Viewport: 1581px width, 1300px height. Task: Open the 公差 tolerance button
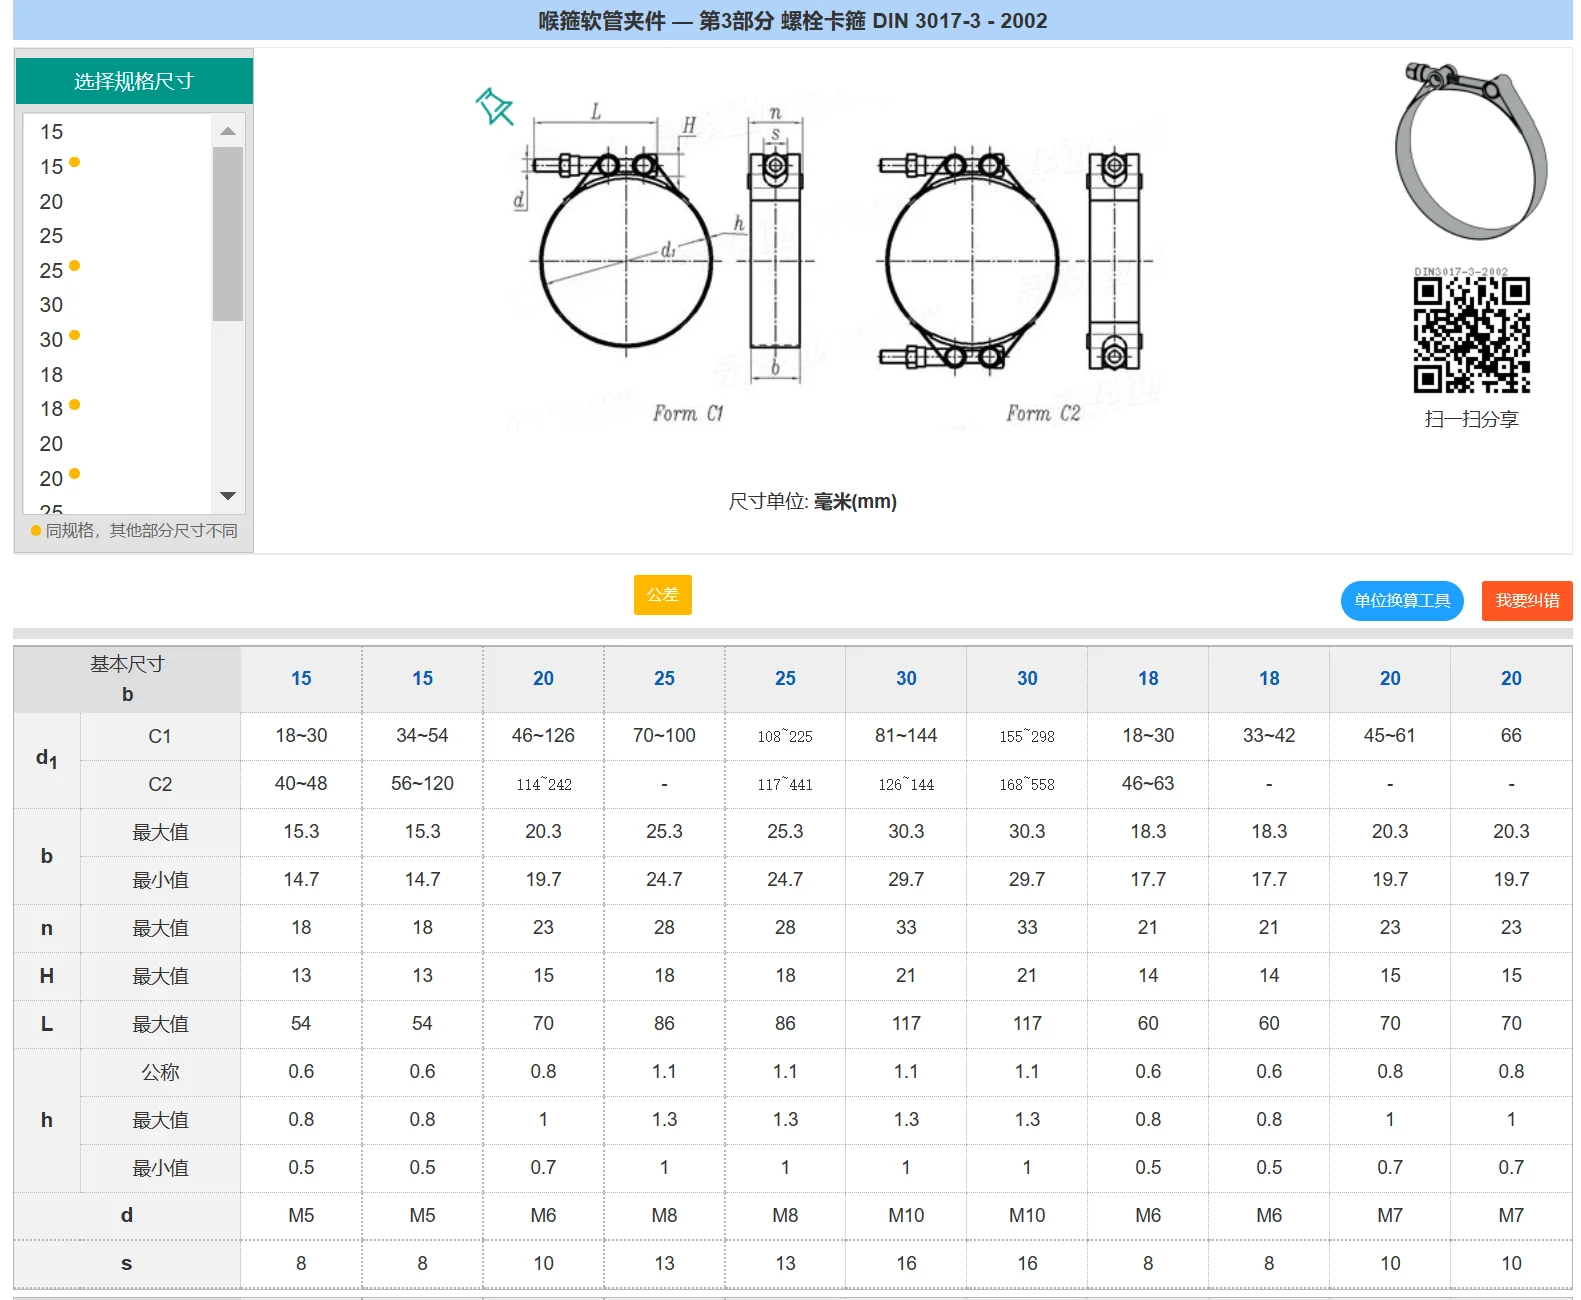(662, 595)
